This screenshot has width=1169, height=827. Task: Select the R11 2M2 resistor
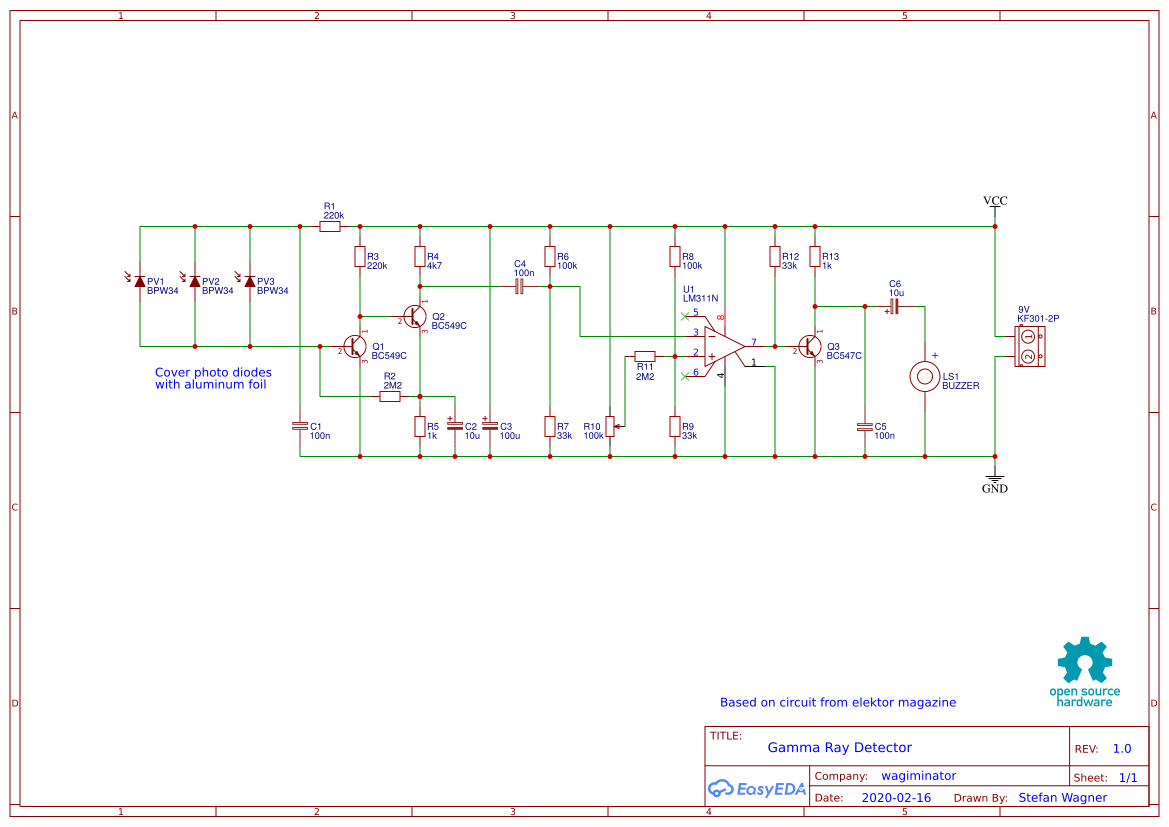(645, 356)
